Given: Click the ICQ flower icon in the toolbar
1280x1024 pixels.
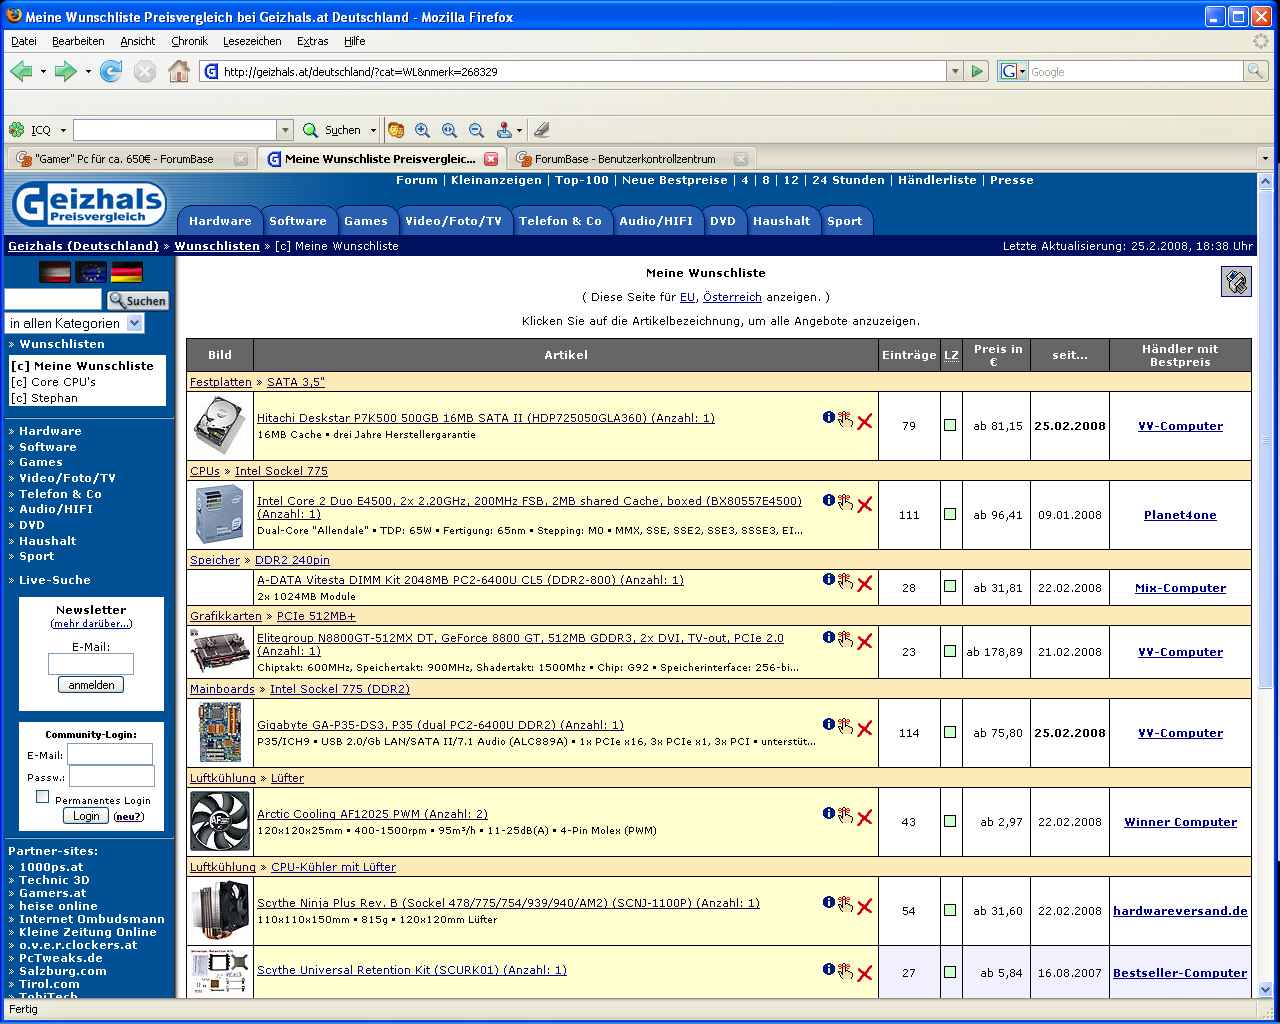Looking at the screenshot, I should point(17,130).
